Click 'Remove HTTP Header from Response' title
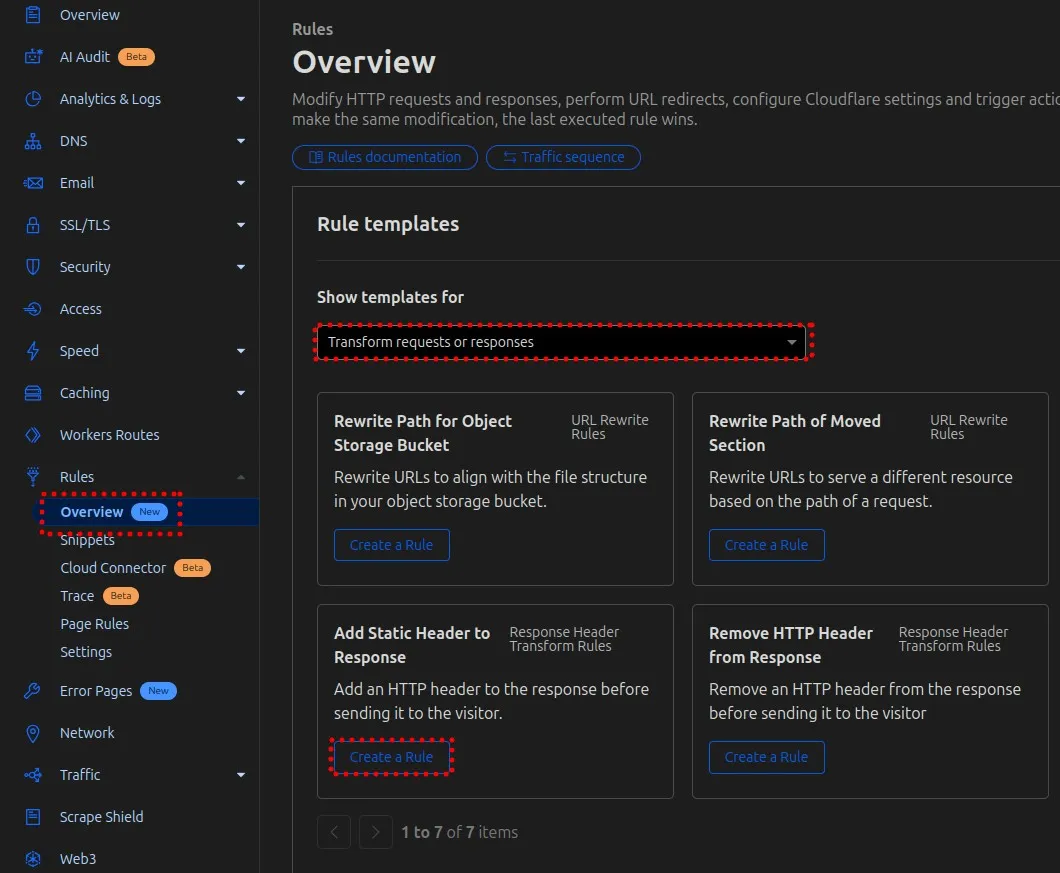This screenshot has width=1060, height=873. click(791, 645)
